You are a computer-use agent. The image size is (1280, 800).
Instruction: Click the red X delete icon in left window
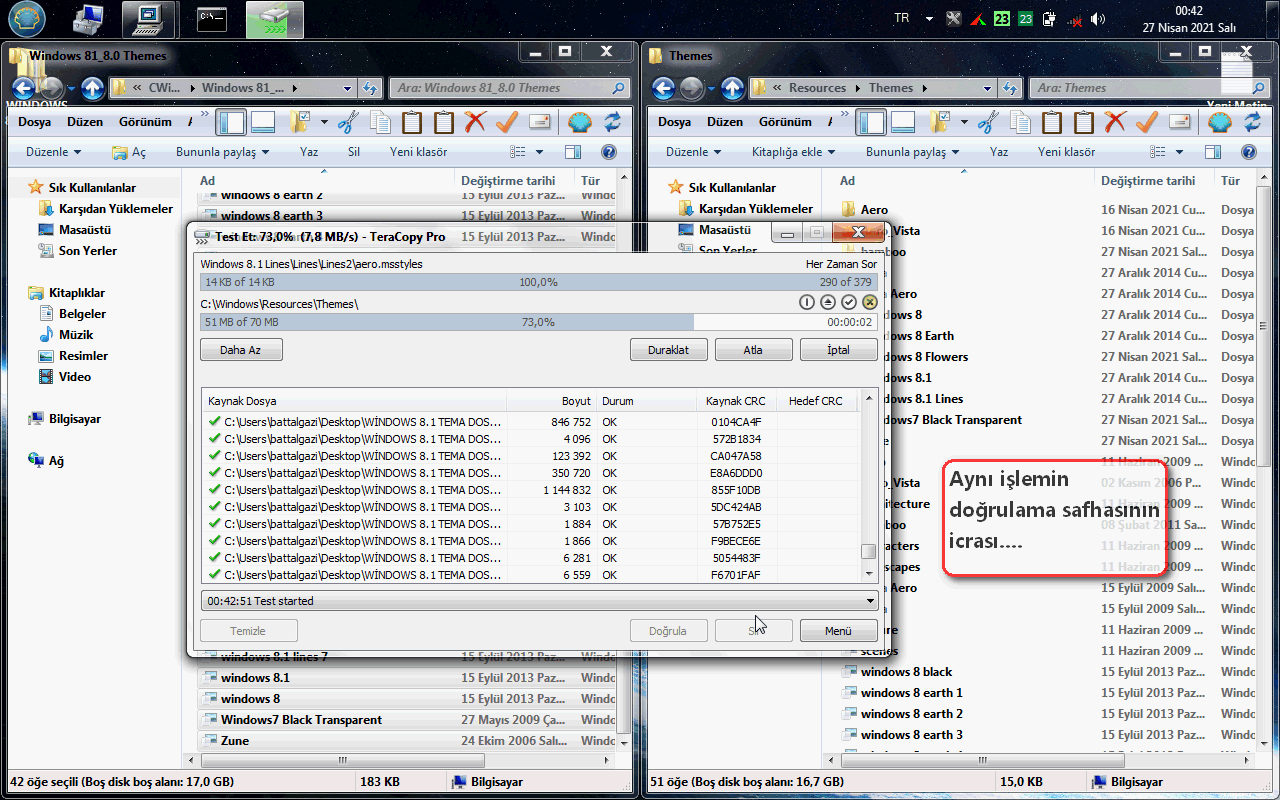tap(476, 122)
